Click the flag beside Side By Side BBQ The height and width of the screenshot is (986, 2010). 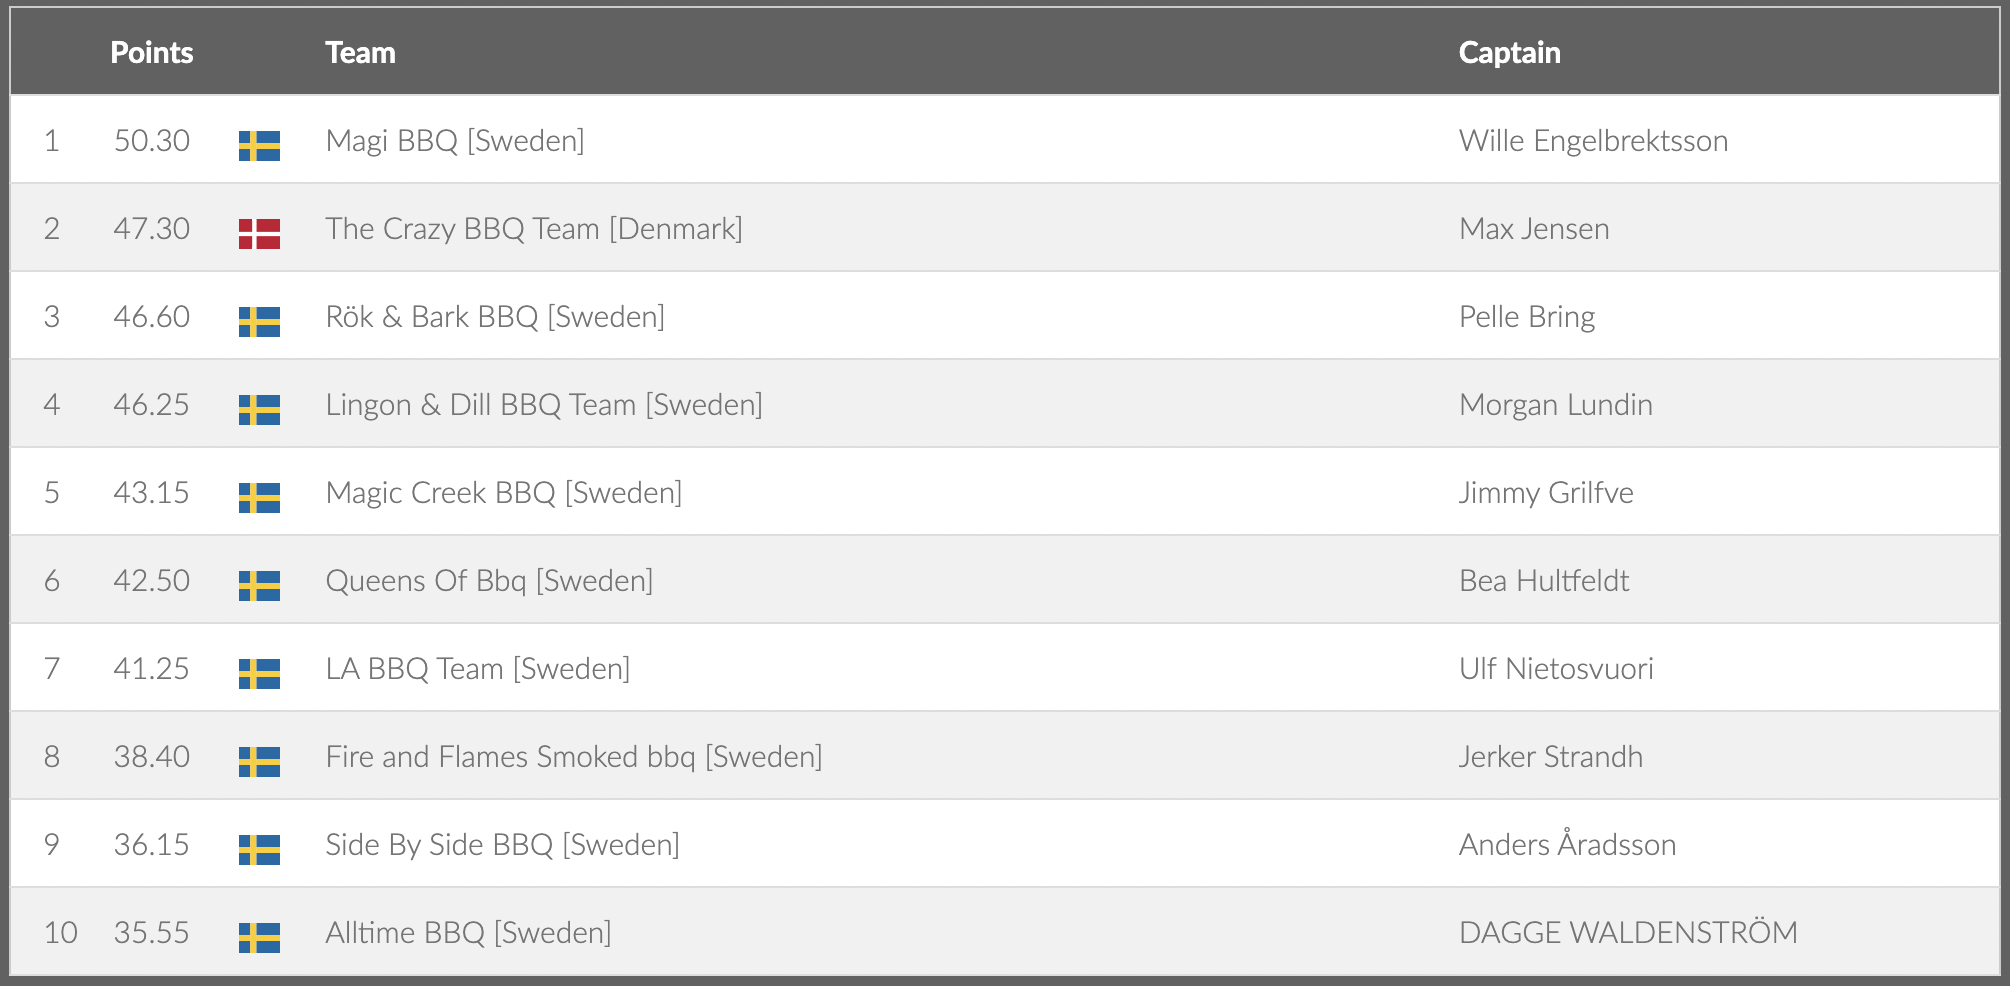coord(259,849)
